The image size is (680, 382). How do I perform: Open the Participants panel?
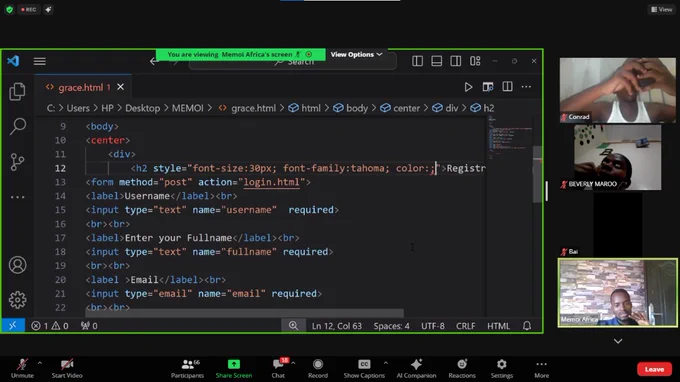point(187,369)
